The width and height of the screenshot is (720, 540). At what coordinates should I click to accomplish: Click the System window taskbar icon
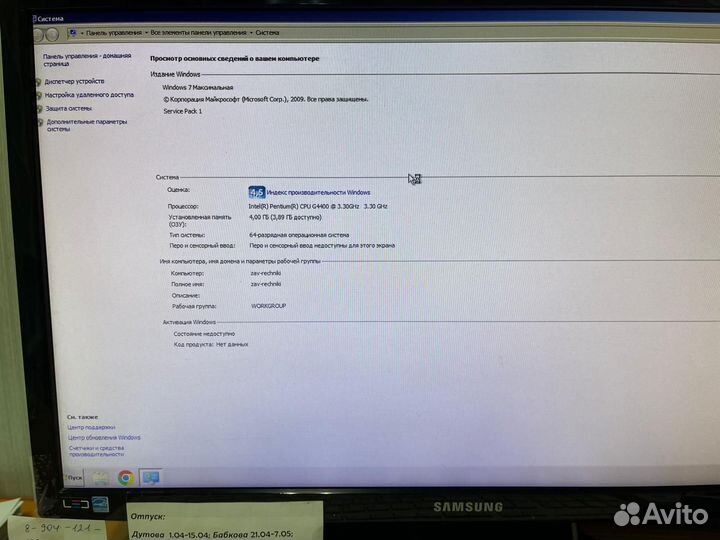(151, 477)
